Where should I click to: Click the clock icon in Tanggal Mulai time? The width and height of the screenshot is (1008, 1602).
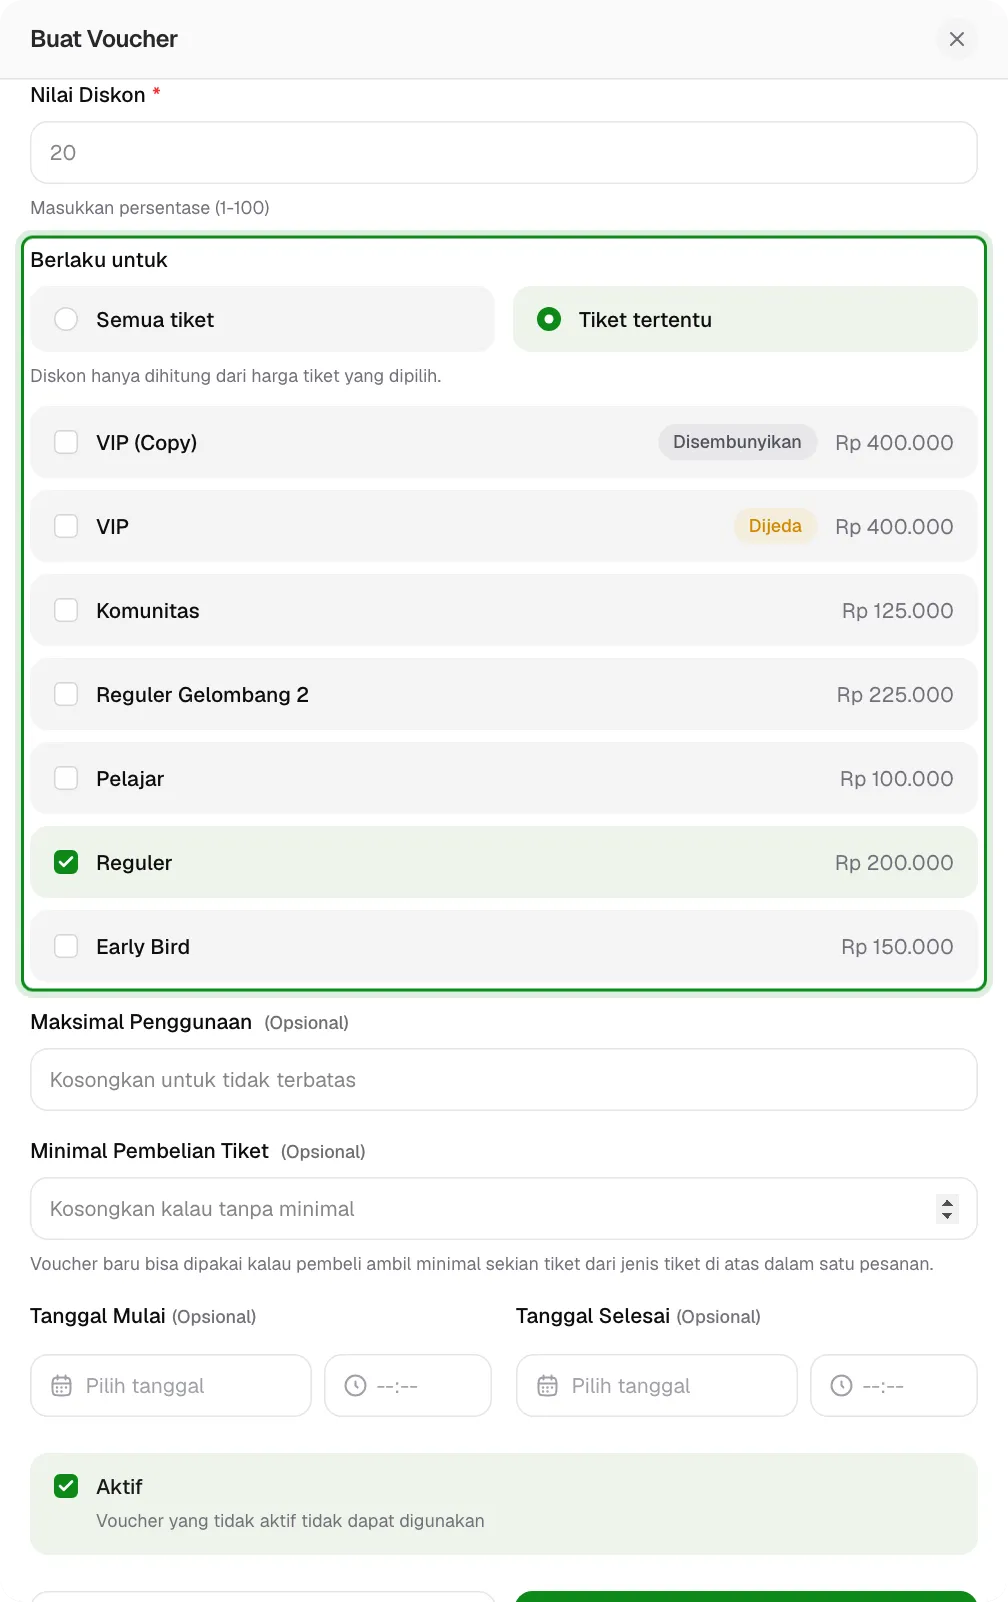[x=355, y=1386]
